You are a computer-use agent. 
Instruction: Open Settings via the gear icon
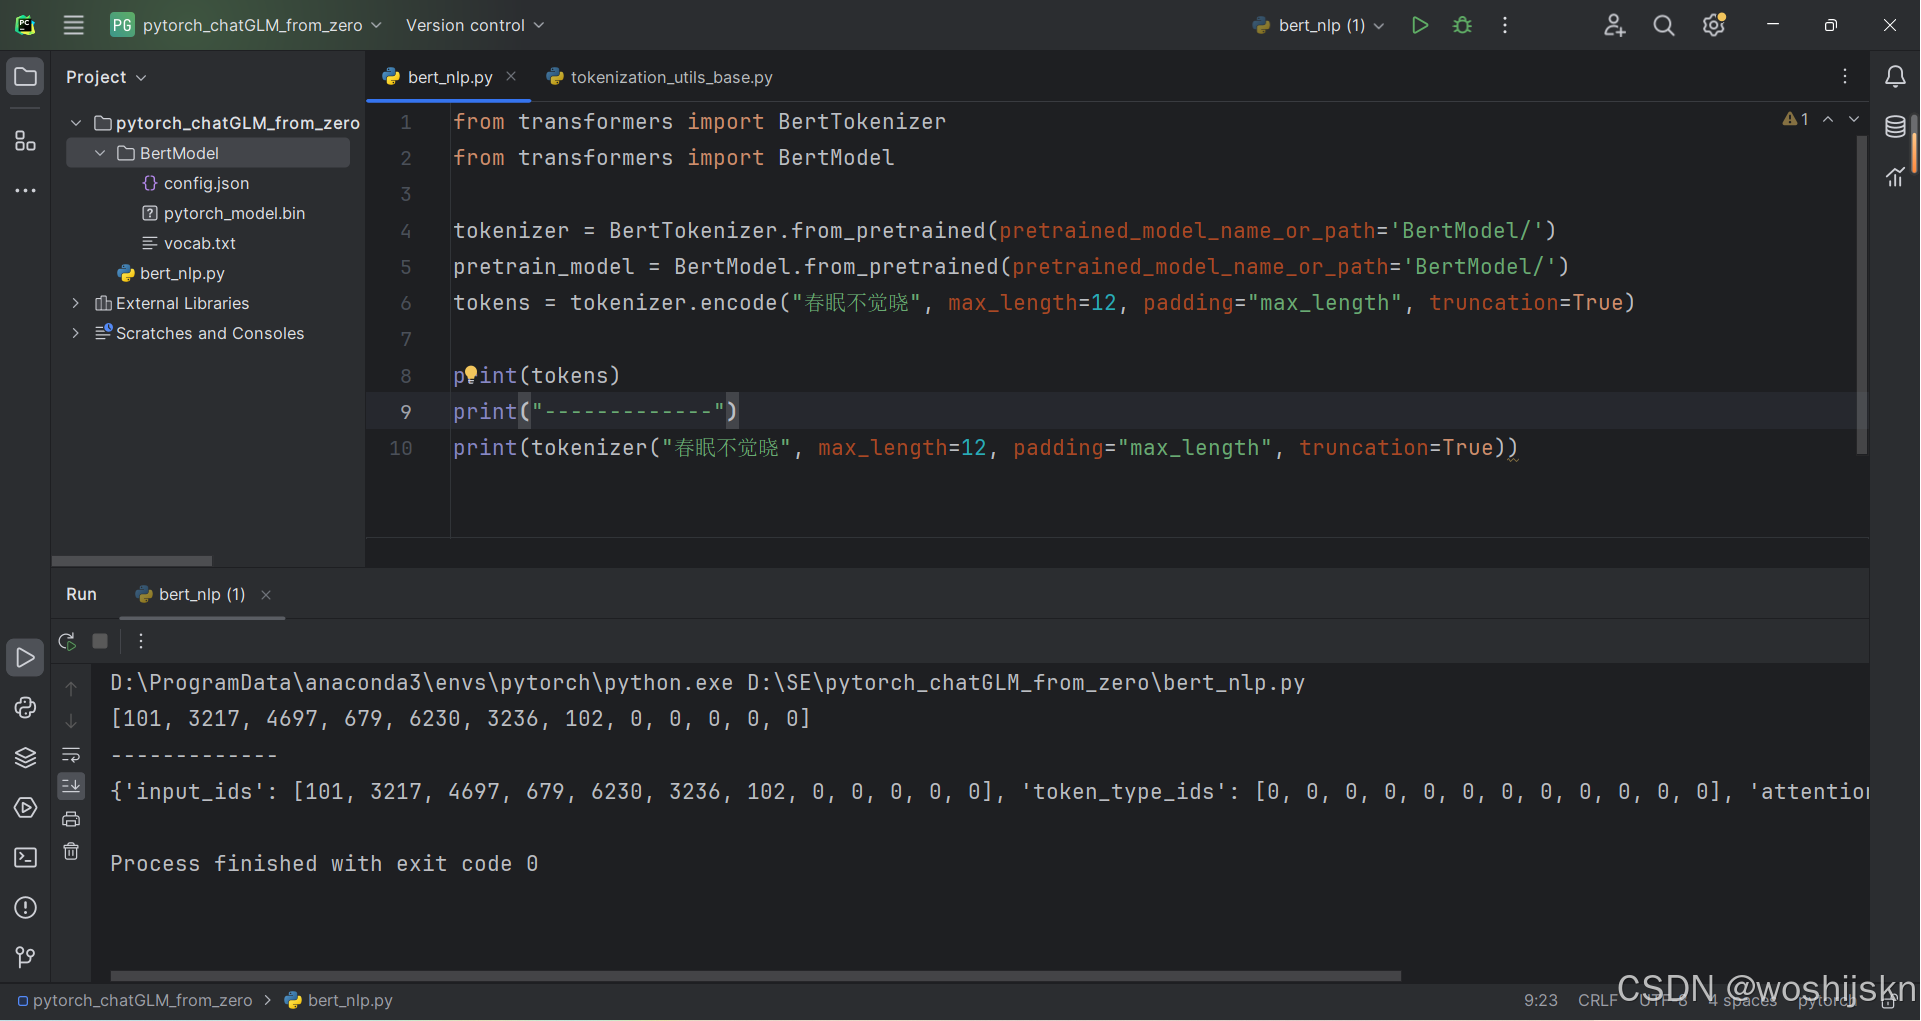click(x=1714, y=25)
